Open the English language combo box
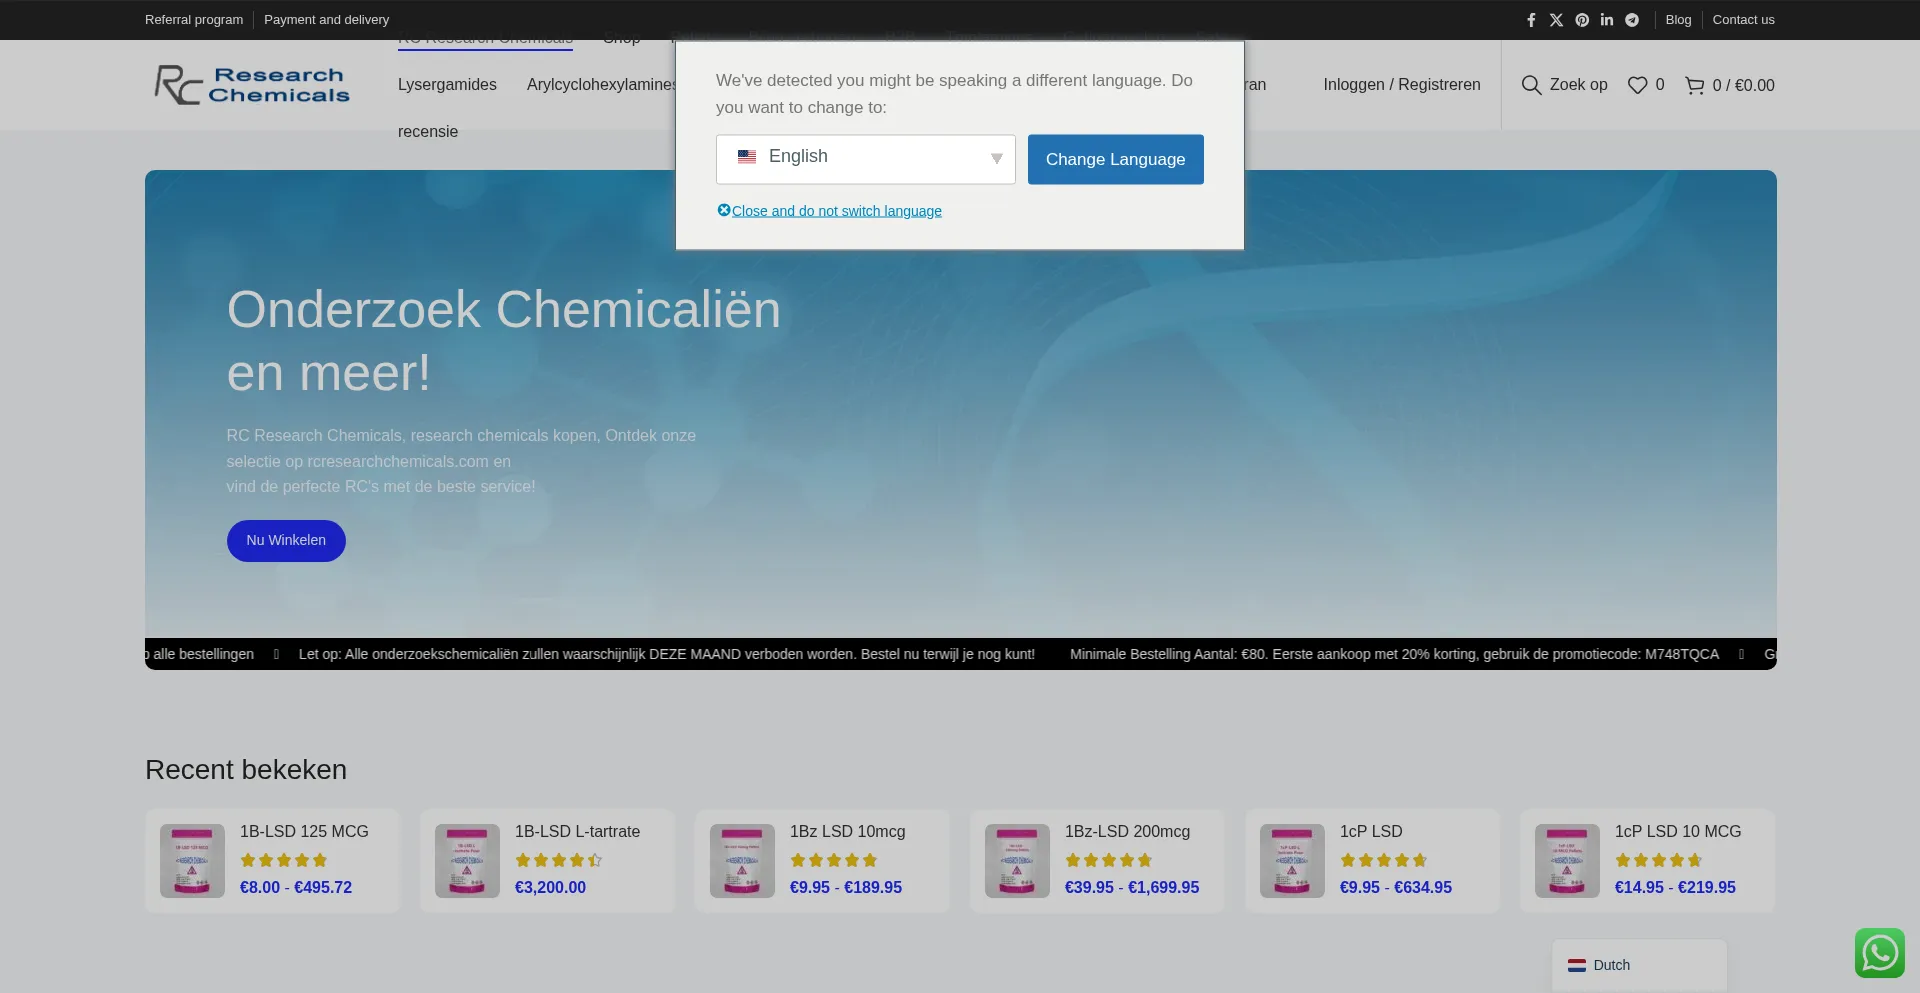Image resolution: width=1920 pixels, height=993 pixels. pos(866,159)
